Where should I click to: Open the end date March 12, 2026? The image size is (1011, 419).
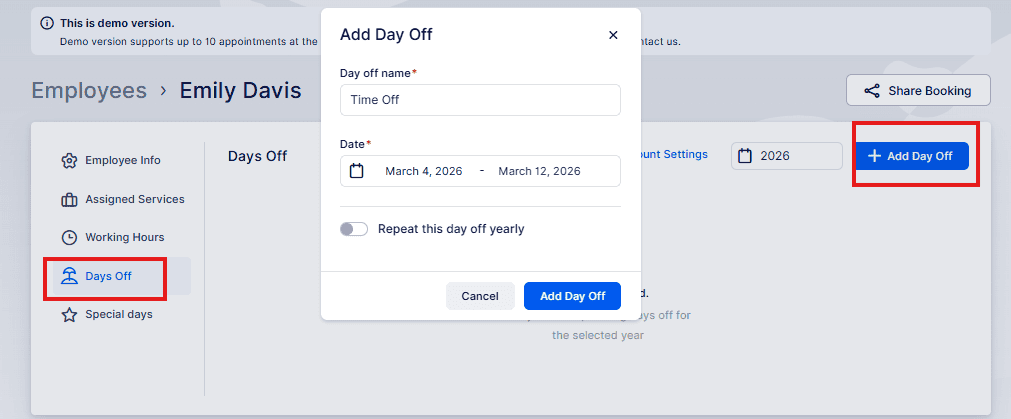pos(539,171)
